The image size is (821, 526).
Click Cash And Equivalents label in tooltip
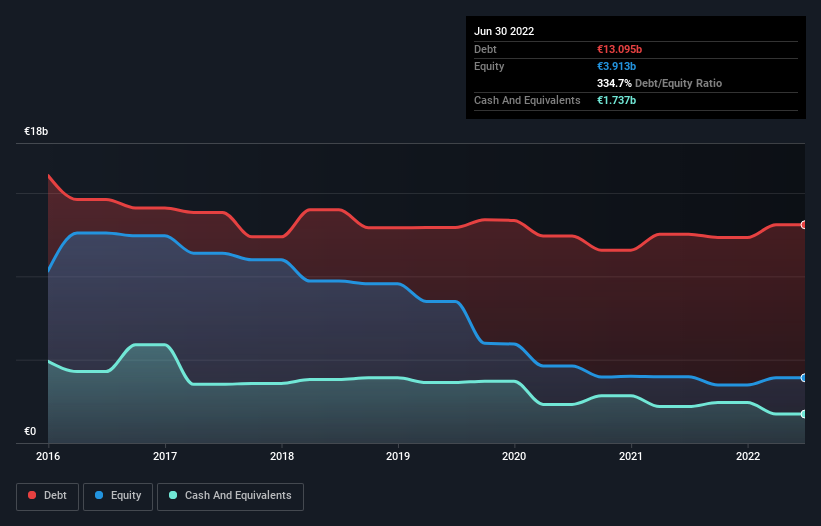(x=527, y=100)
